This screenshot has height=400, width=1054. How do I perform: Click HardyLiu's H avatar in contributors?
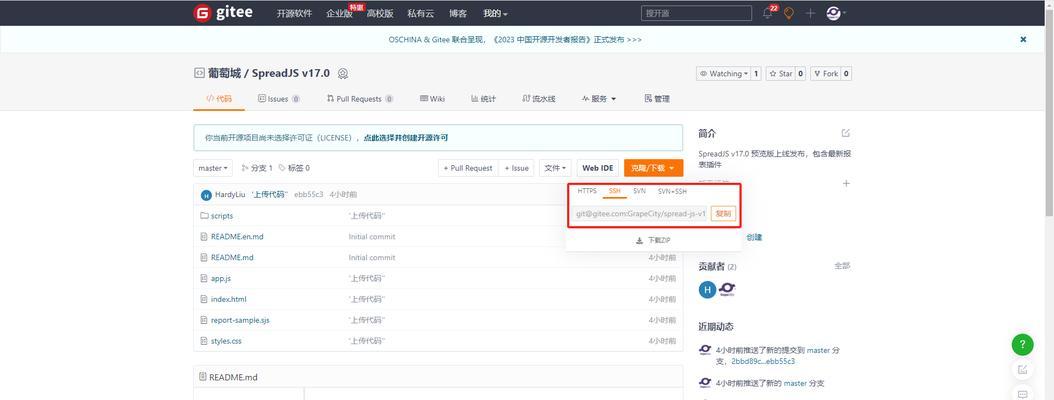click(x=707, y=290)
